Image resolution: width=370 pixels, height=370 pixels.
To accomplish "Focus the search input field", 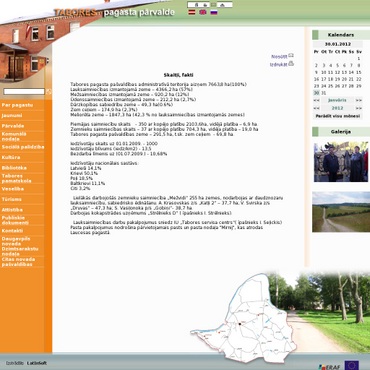I will pyautogui.click(x=24, y=91).
